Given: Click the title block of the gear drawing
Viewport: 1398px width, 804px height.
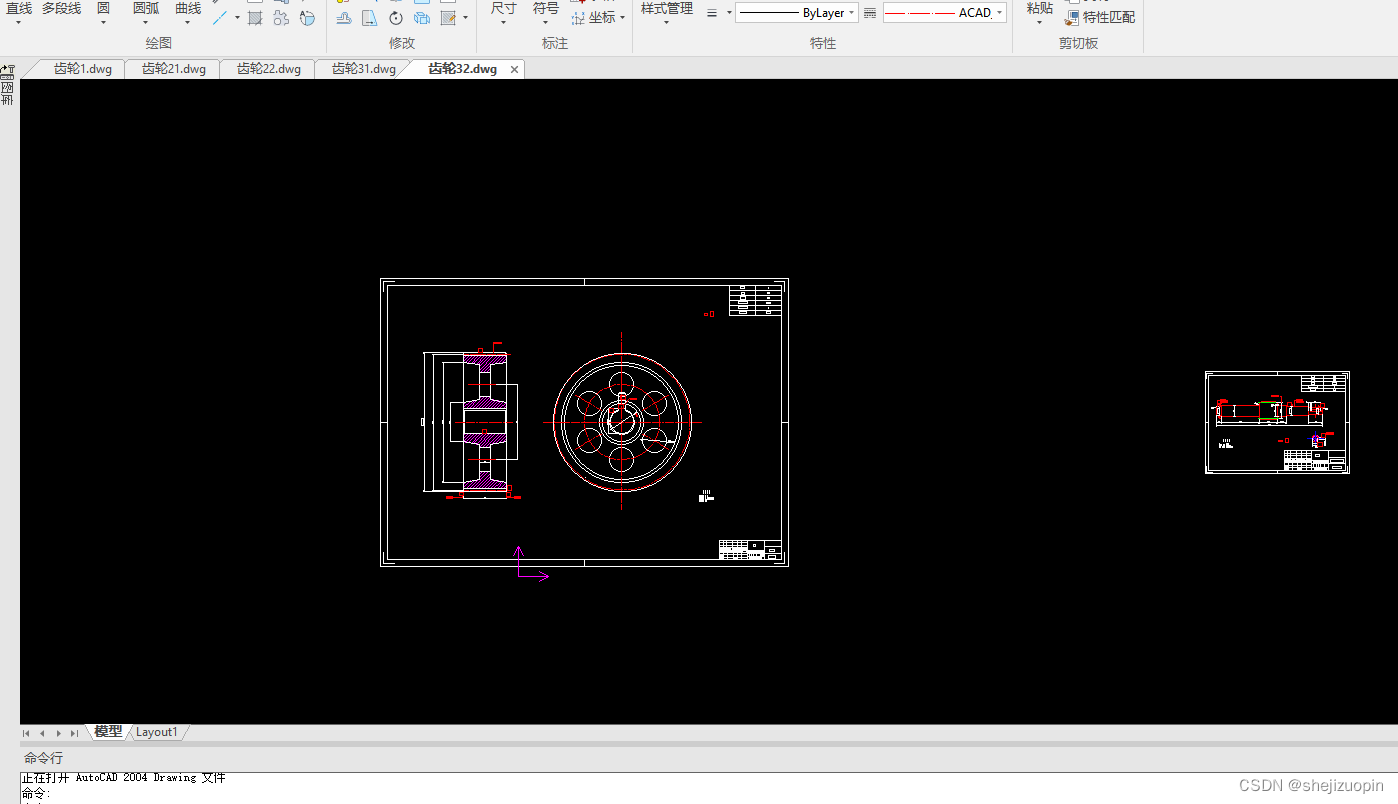Looking at the screenshot, I should pos(750,550).
